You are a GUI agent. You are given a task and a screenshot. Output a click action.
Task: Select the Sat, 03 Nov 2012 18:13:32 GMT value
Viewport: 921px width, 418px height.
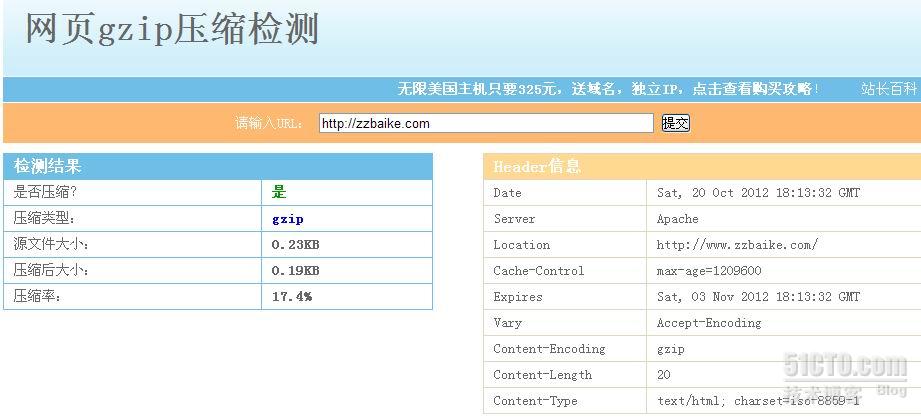[758, 296]
